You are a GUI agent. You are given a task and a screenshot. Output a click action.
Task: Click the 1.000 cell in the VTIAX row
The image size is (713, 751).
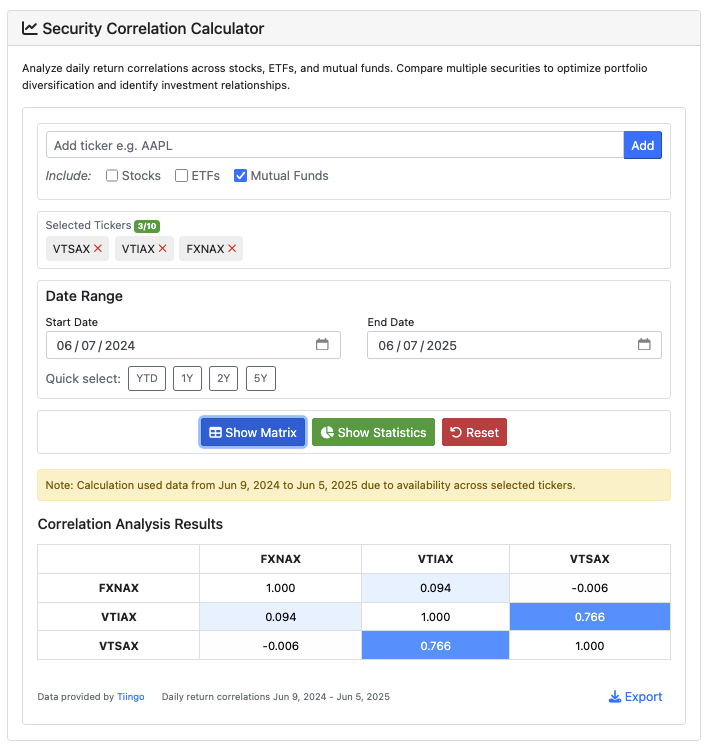(x=435, y=617)
